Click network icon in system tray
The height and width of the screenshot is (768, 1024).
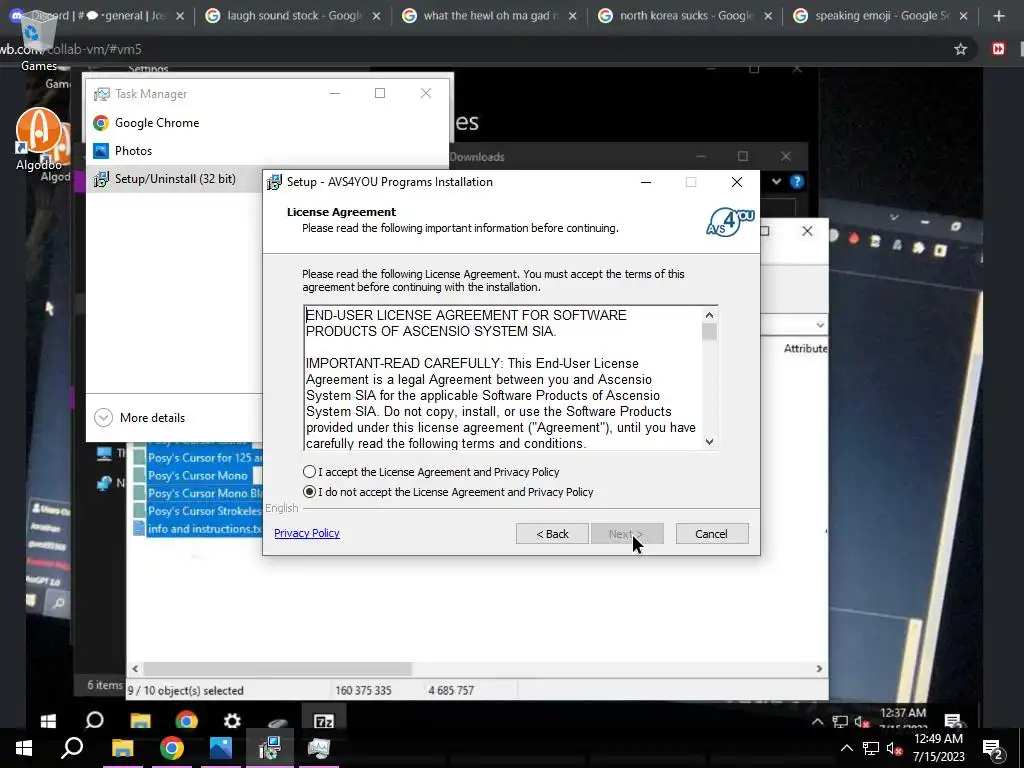pos(871,748)
